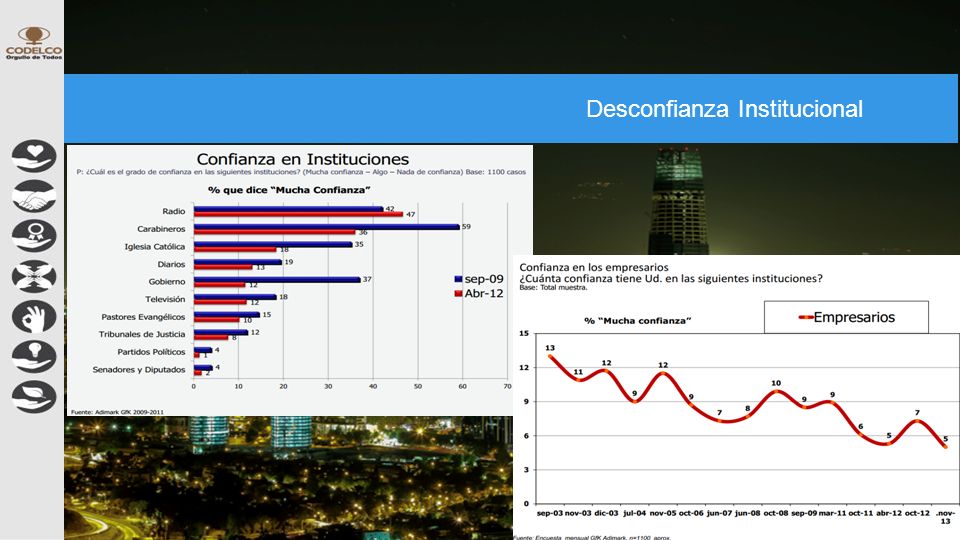Select the converging arrows sidebar icon
Viewport: 960px width, 540px height.
coord(34,276)
